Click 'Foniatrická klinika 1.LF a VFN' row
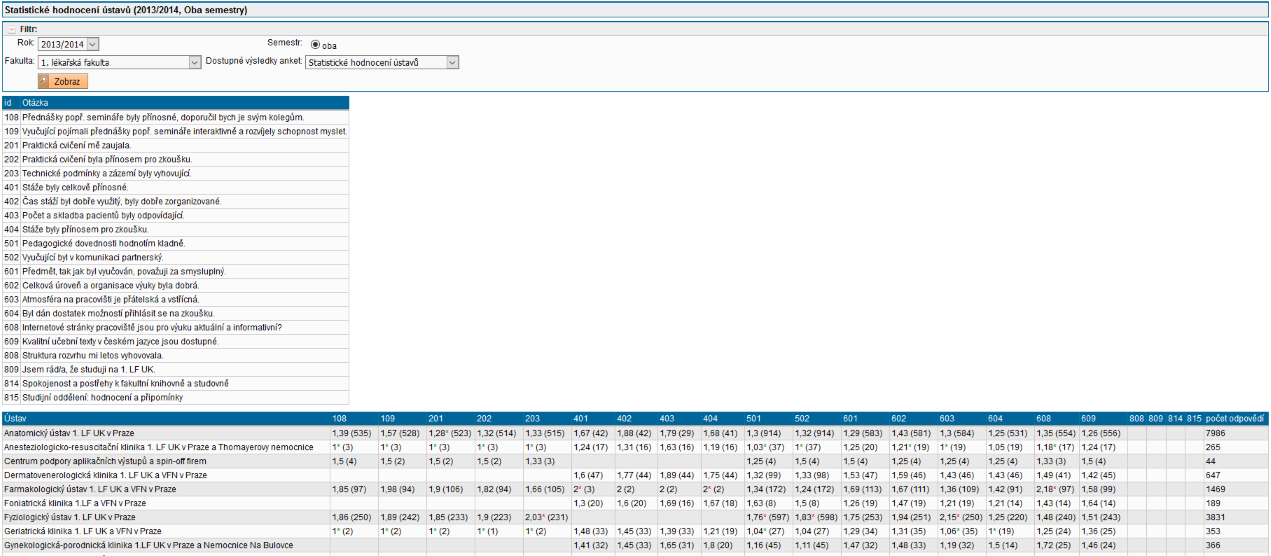This screenshot has width=1271, height=556. (76, 503)
